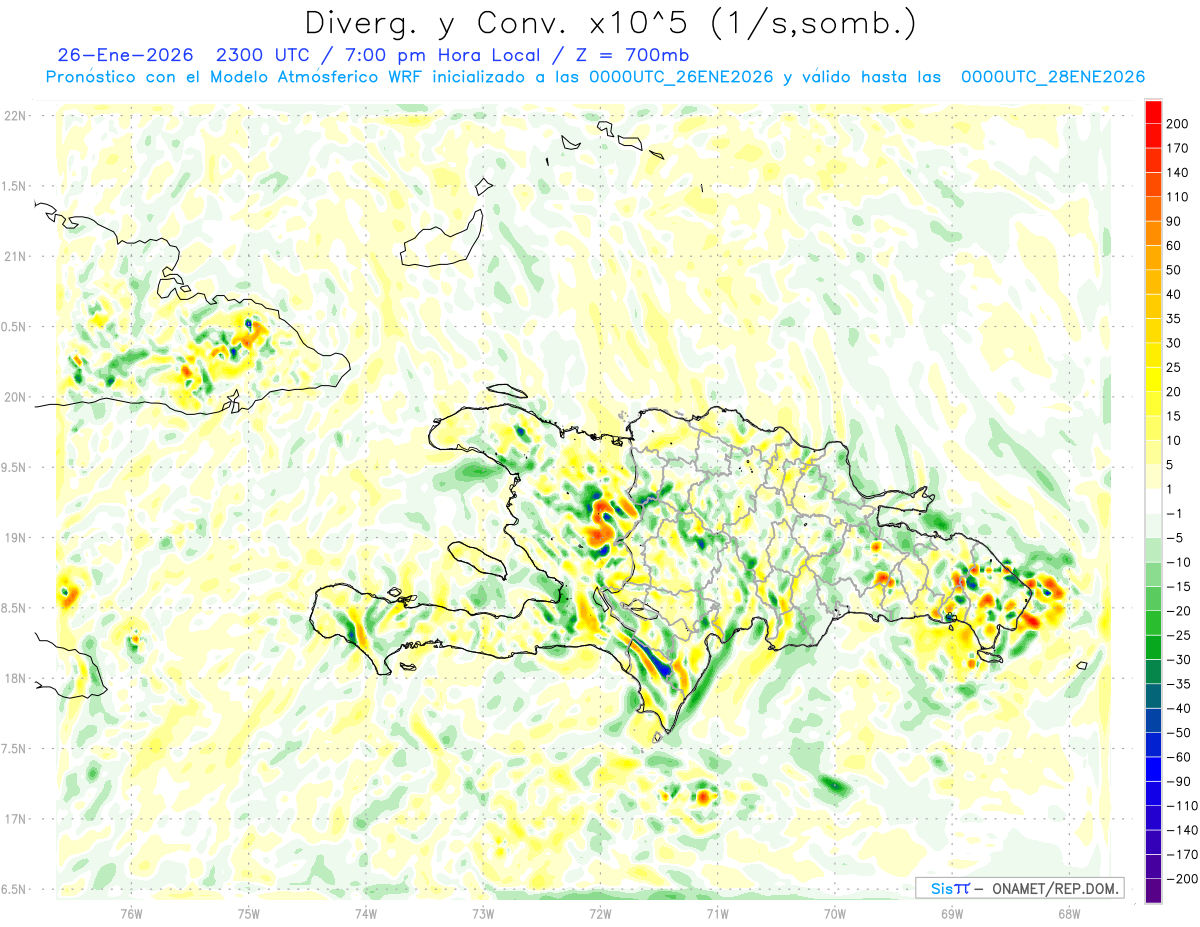Click the "-110" colorbar label
Viewport: 1200px width, 927px height.
coord(1181,806)
